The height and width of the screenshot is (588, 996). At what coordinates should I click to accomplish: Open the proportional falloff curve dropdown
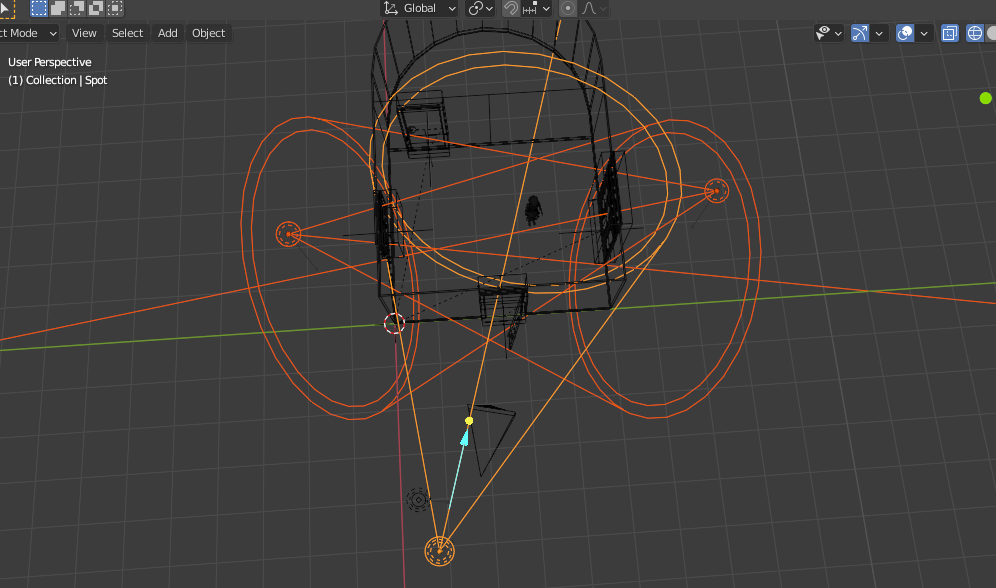pyautogui.click(x=595, y=8)
